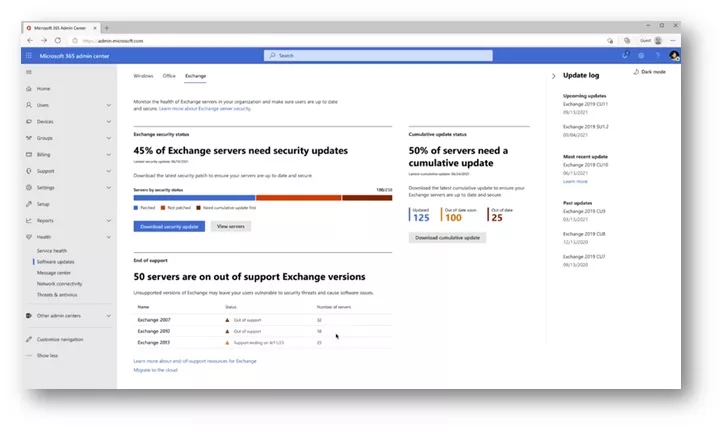
Task: Open the settings gear in the blue header
Action: pos(641,55)
